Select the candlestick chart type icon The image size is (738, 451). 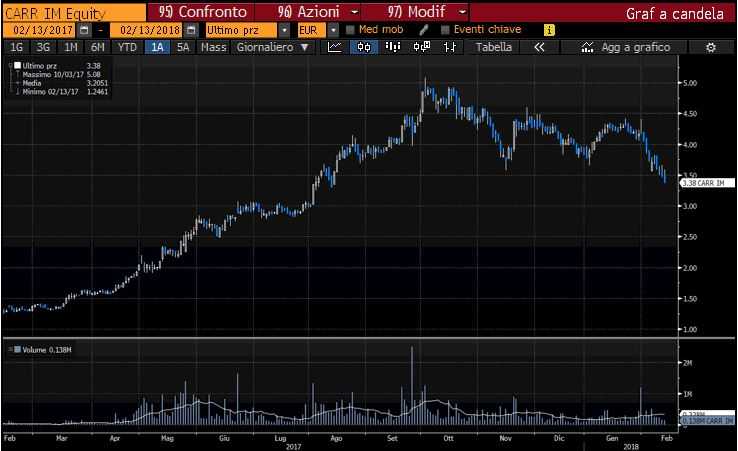(x=358, y=47)
